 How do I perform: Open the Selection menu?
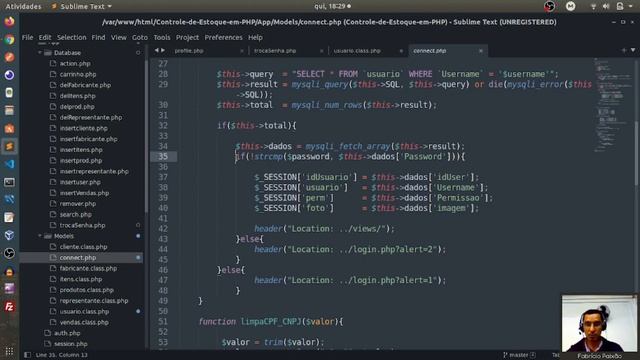point(71,37)
